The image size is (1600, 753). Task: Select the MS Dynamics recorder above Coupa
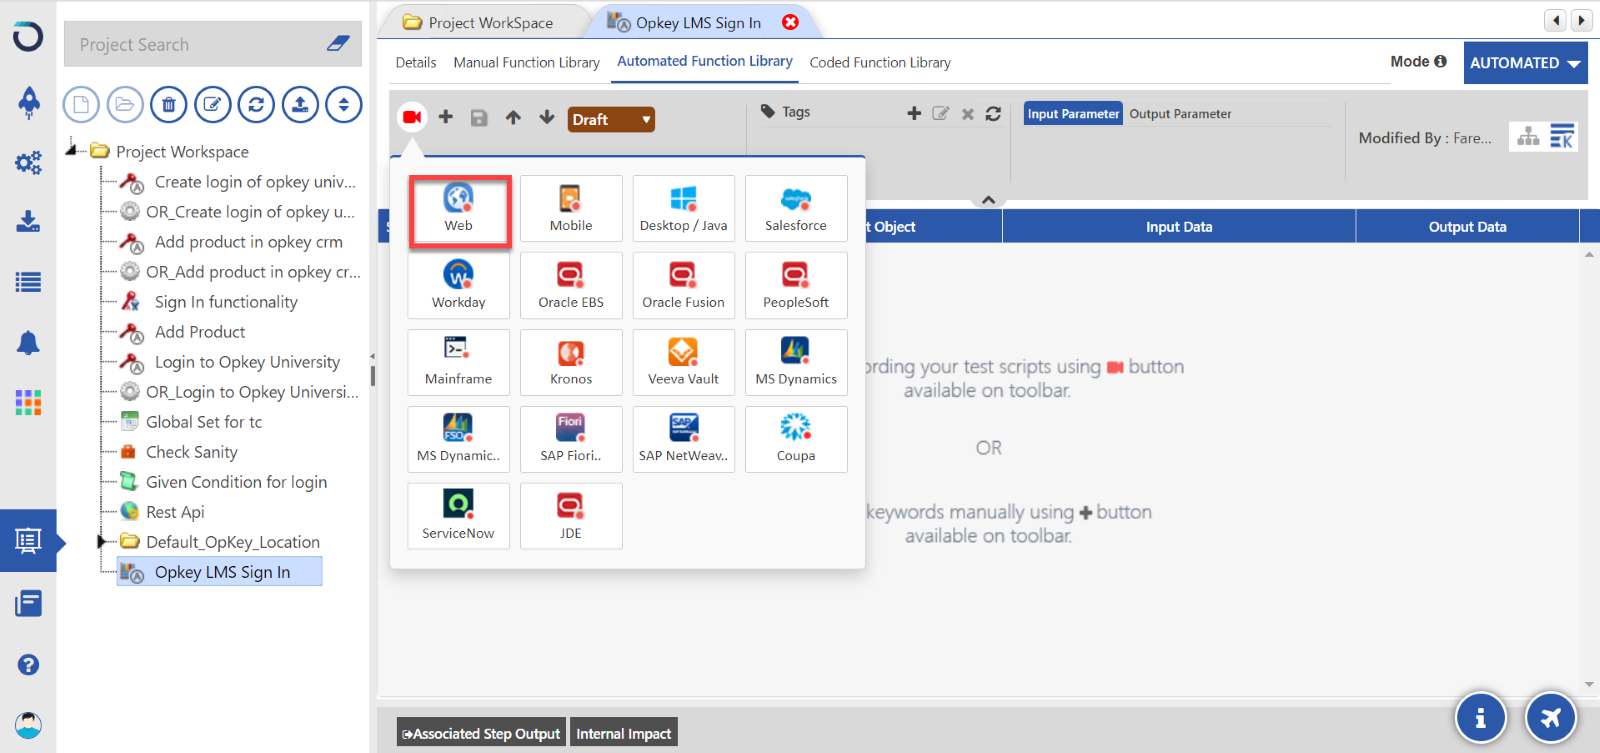(x=796, y=363)
